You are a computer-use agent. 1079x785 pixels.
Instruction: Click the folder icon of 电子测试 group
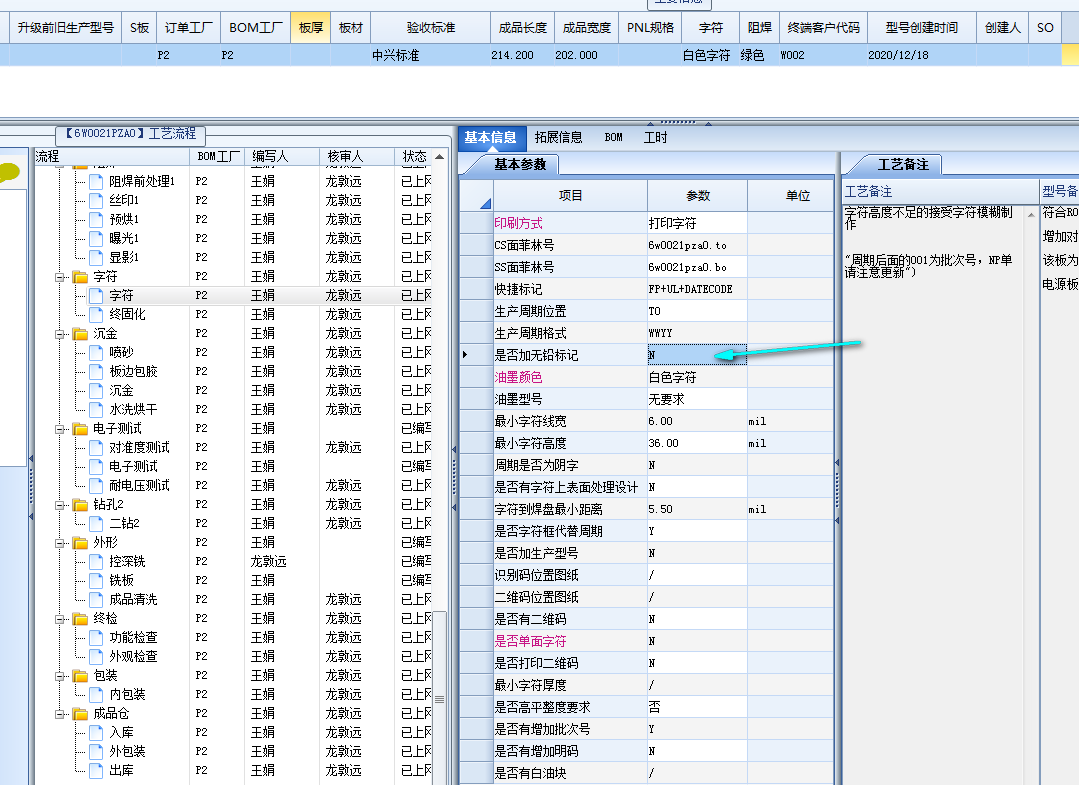(x=81, y=429)
